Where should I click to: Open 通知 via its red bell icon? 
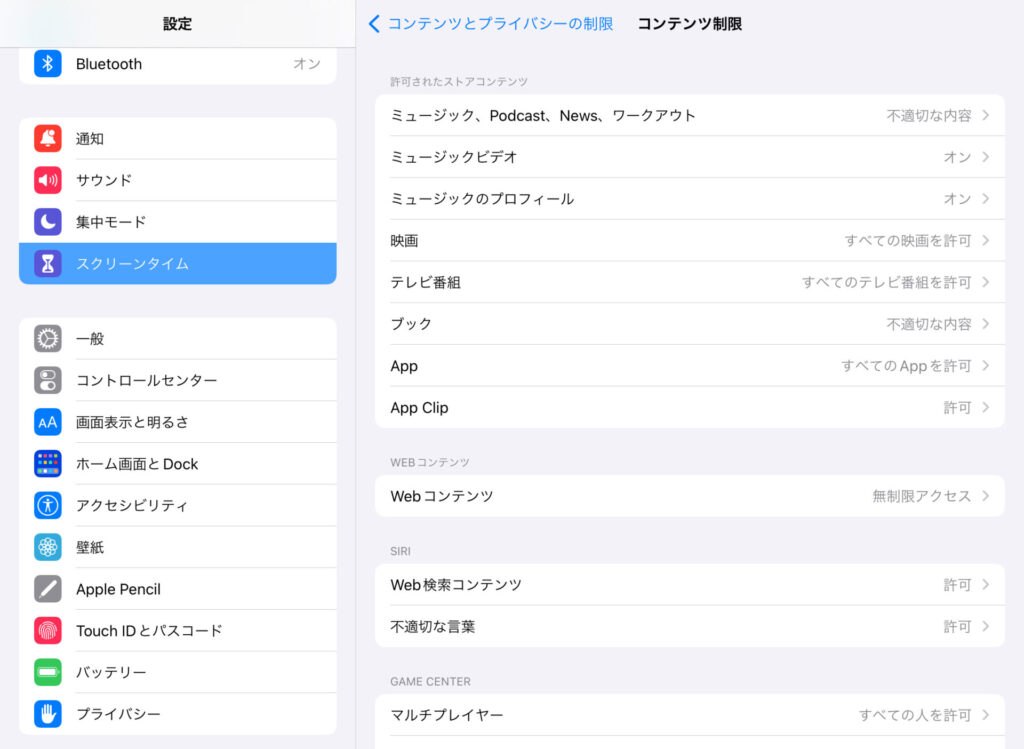(48, 139)
